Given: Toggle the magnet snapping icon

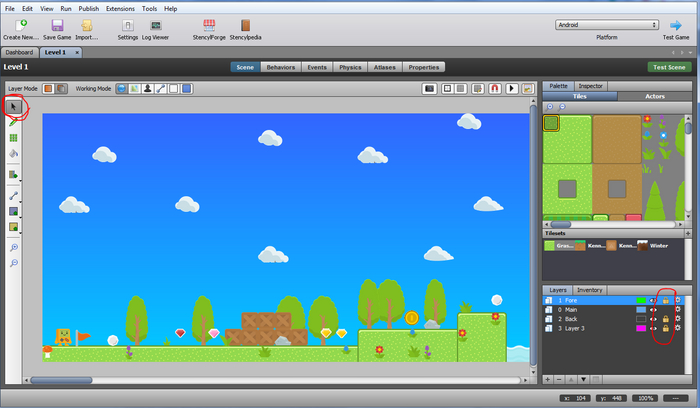Looking at the screenshot, I should click(494, 88).
